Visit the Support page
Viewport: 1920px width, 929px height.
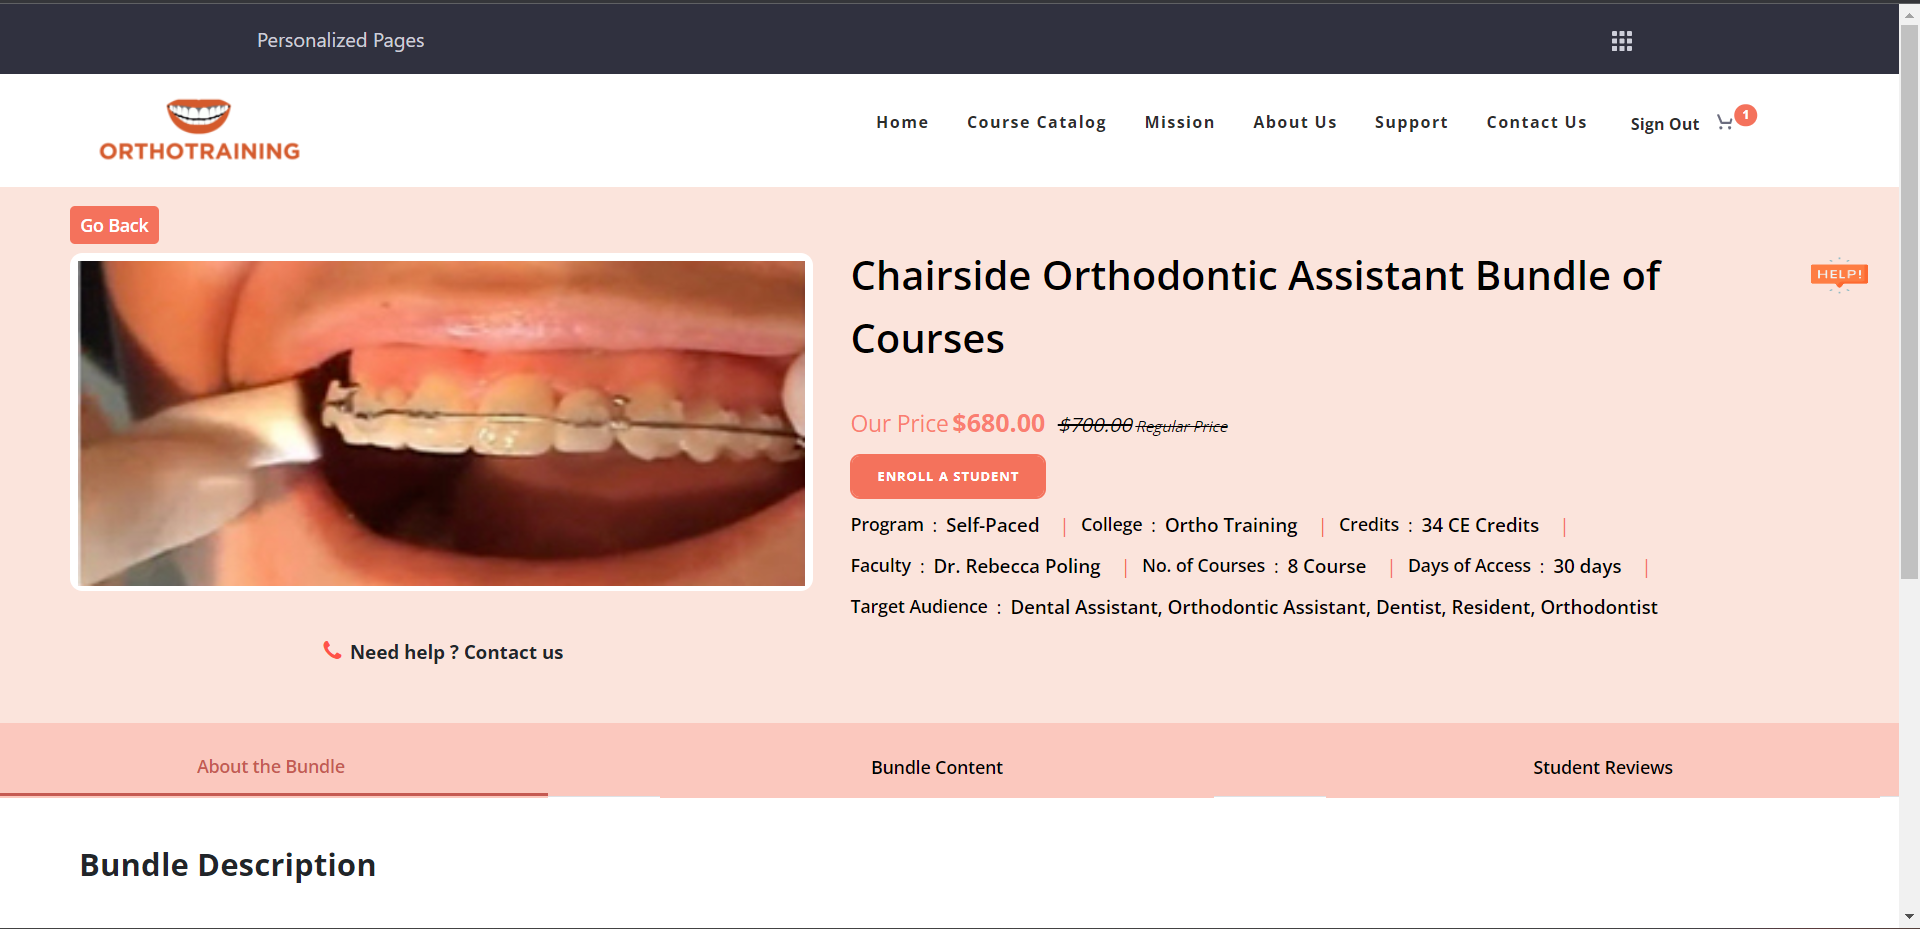click(x=1411, y=122)
